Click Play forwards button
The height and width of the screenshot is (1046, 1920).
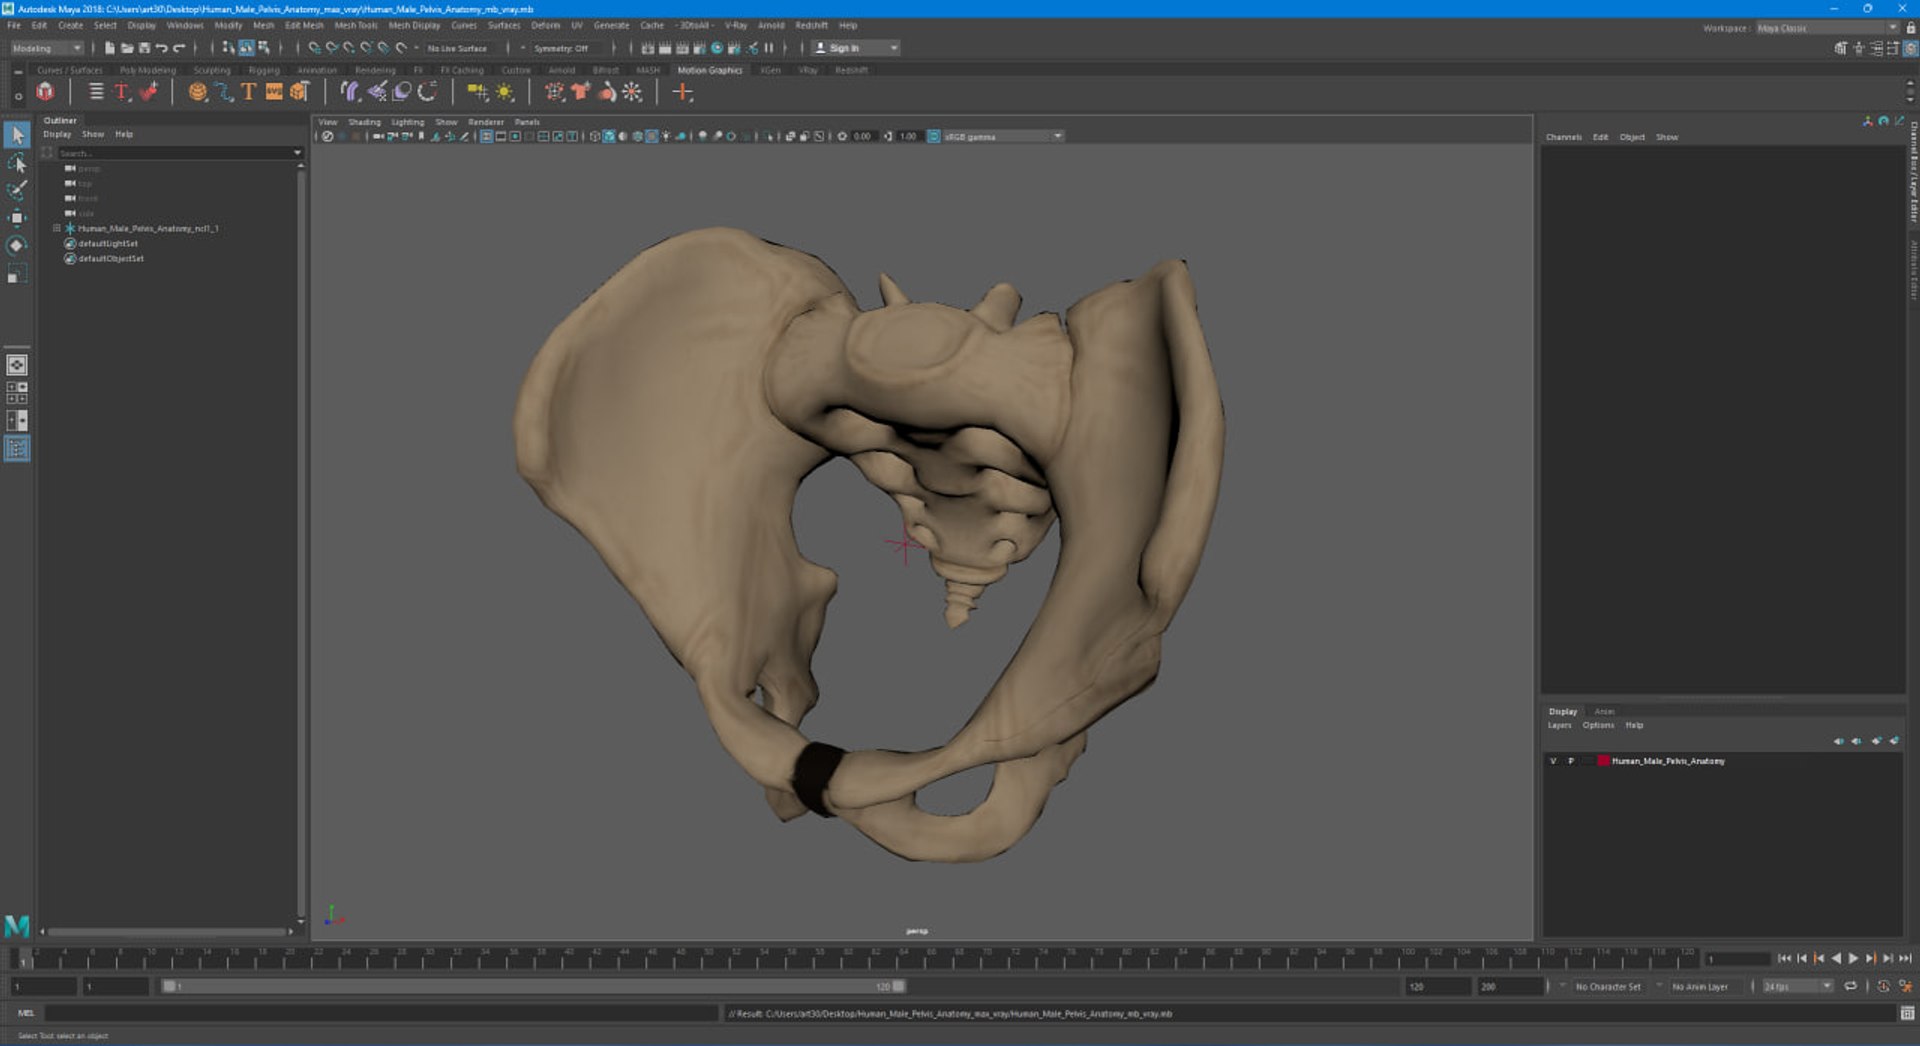pyautogui.click(x=1853, y=958)
